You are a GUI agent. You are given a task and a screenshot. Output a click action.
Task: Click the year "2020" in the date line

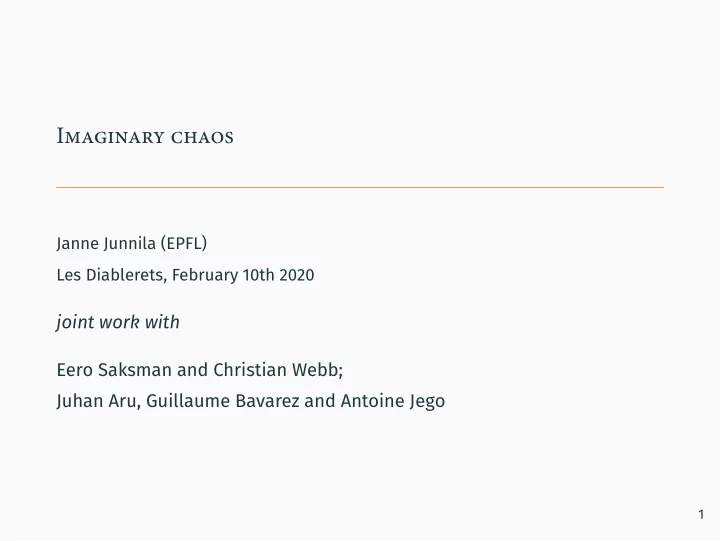pos(297,275)
